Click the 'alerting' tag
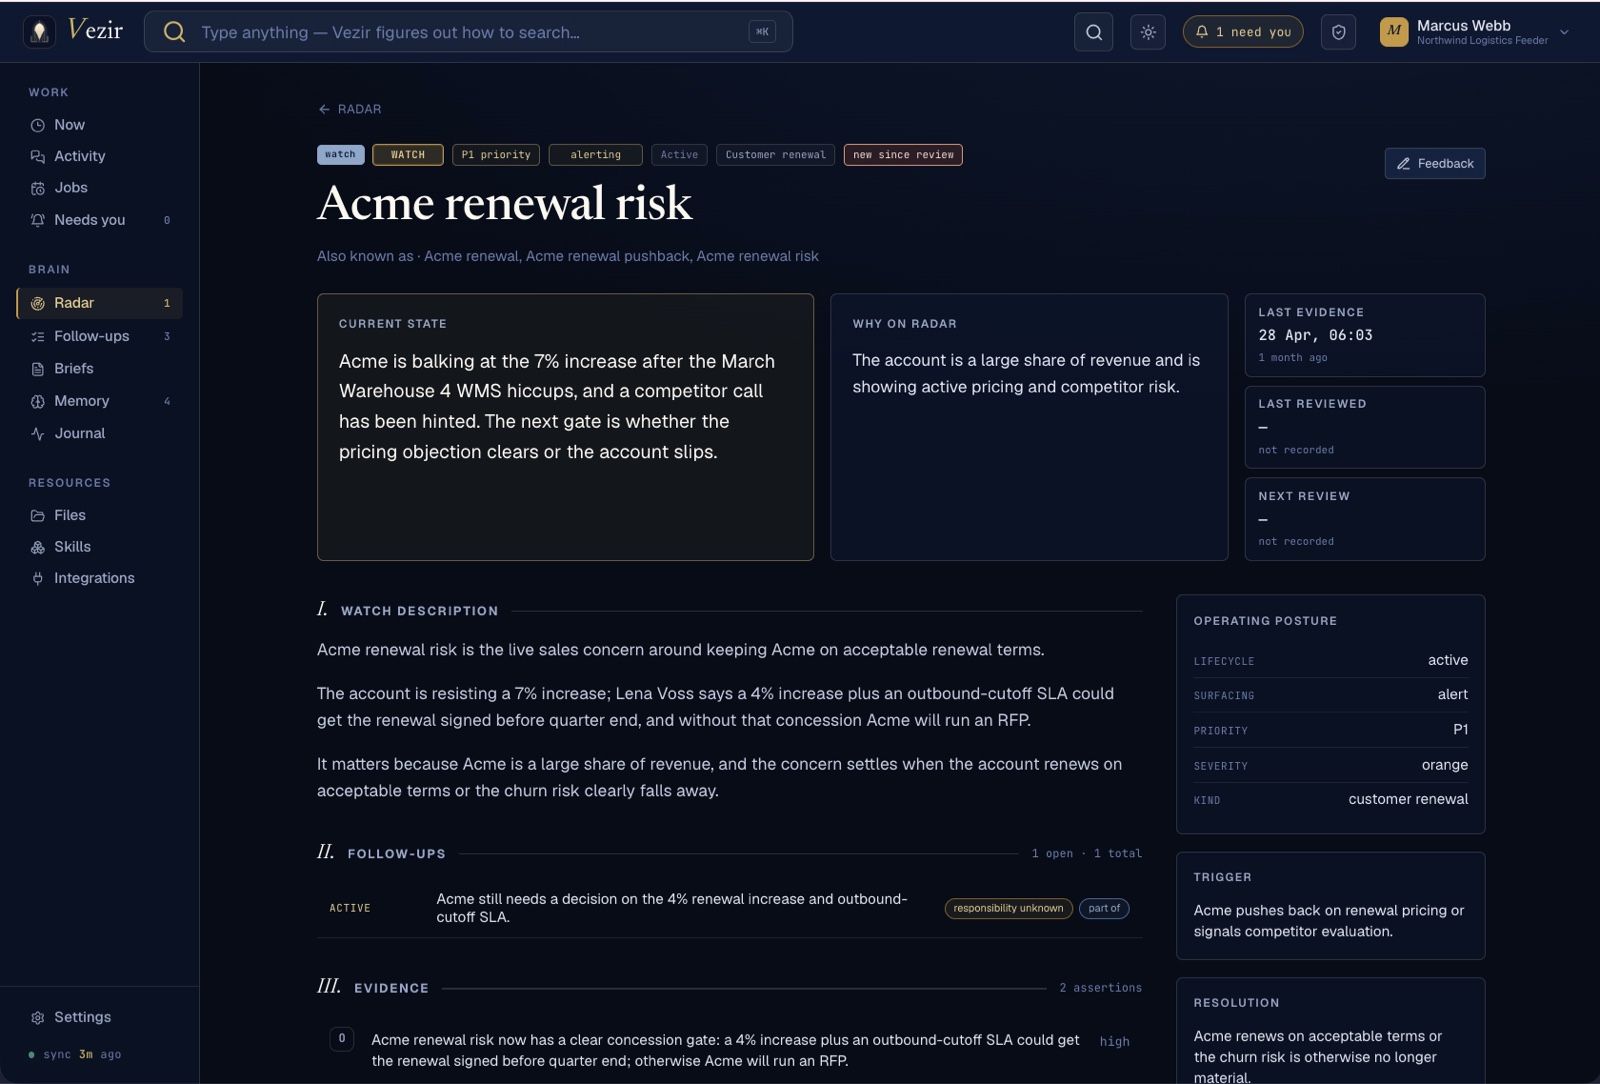 coord(596,155)
